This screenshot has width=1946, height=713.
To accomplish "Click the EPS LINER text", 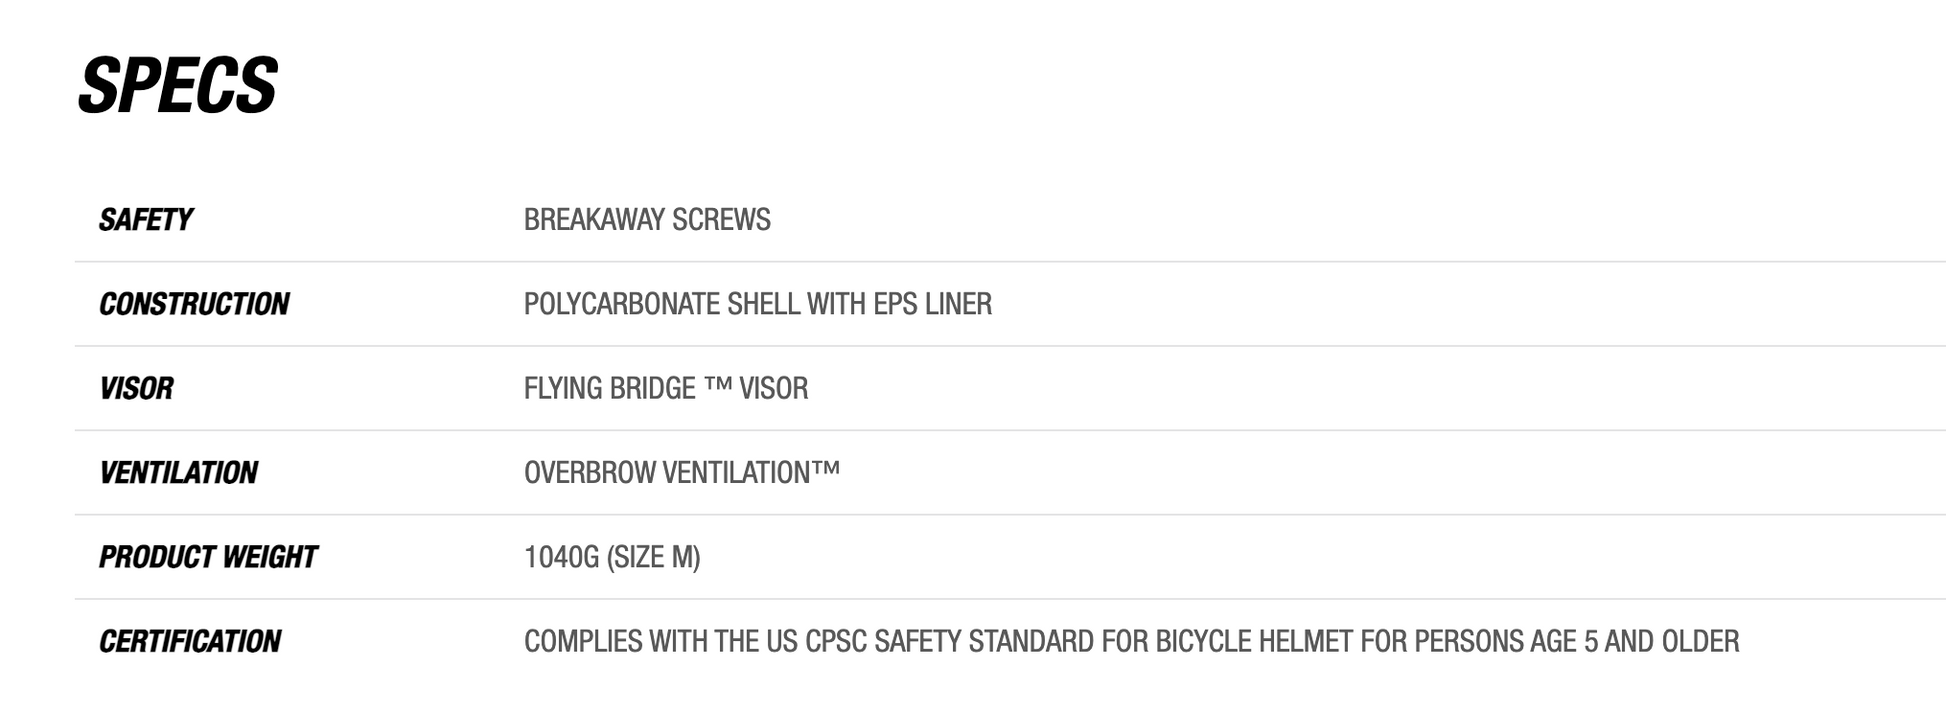I will click(932, 304).
